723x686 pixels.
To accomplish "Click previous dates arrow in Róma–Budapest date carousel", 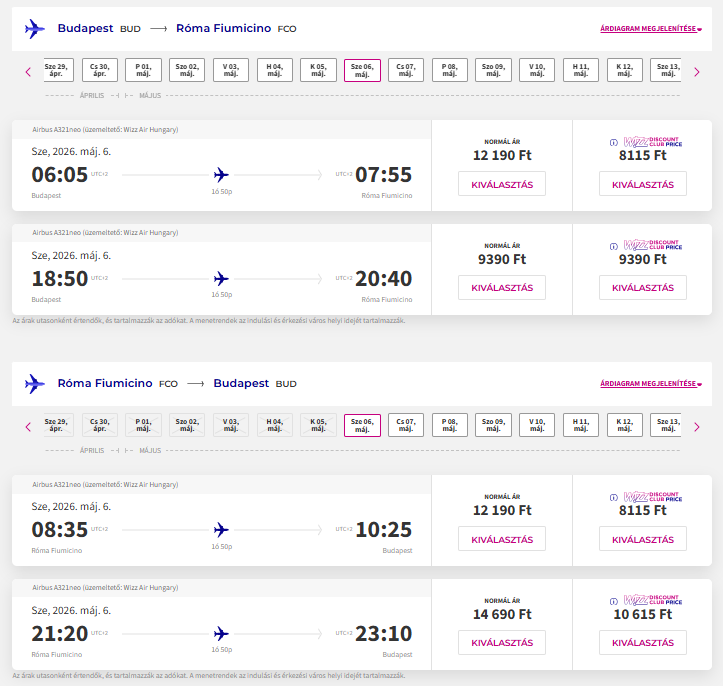I will 28,426.
